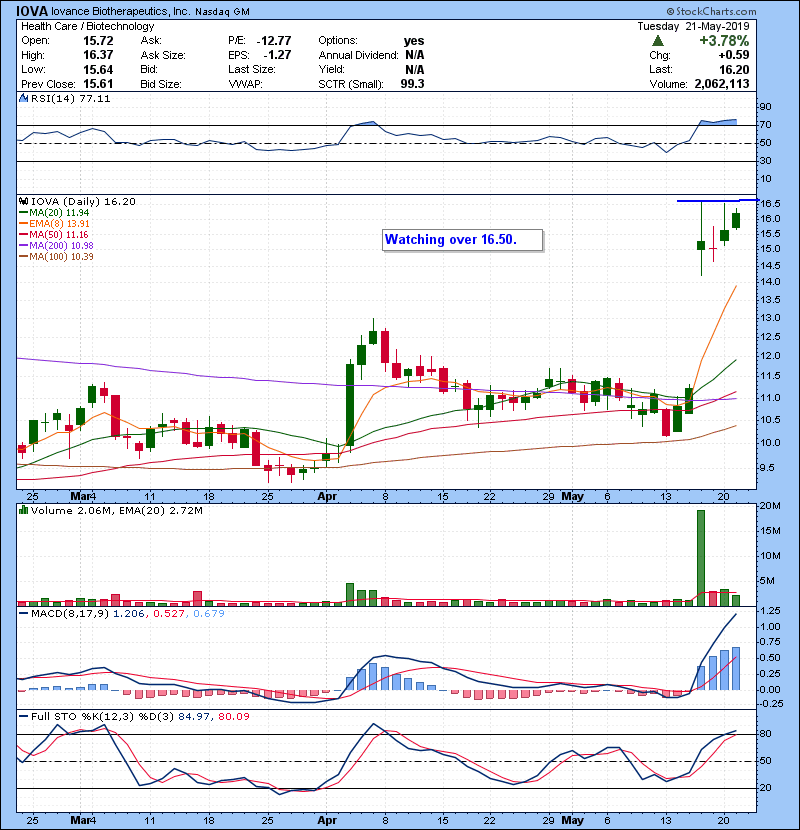
Task: Select the IOVA ticker symbol in the header
Action: click(x=32, y=11)
